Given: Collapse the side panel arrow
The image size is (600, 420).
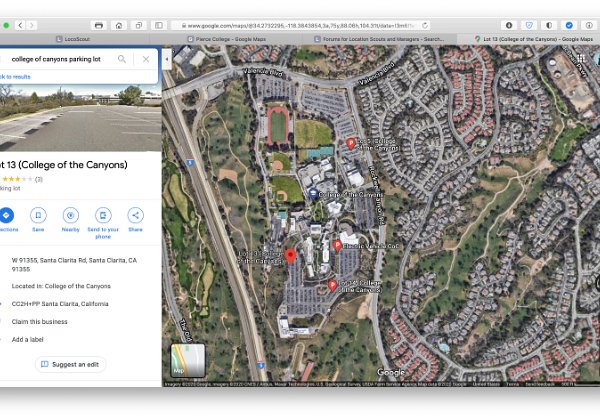Looking at the screenshot, I should point(167,59).
